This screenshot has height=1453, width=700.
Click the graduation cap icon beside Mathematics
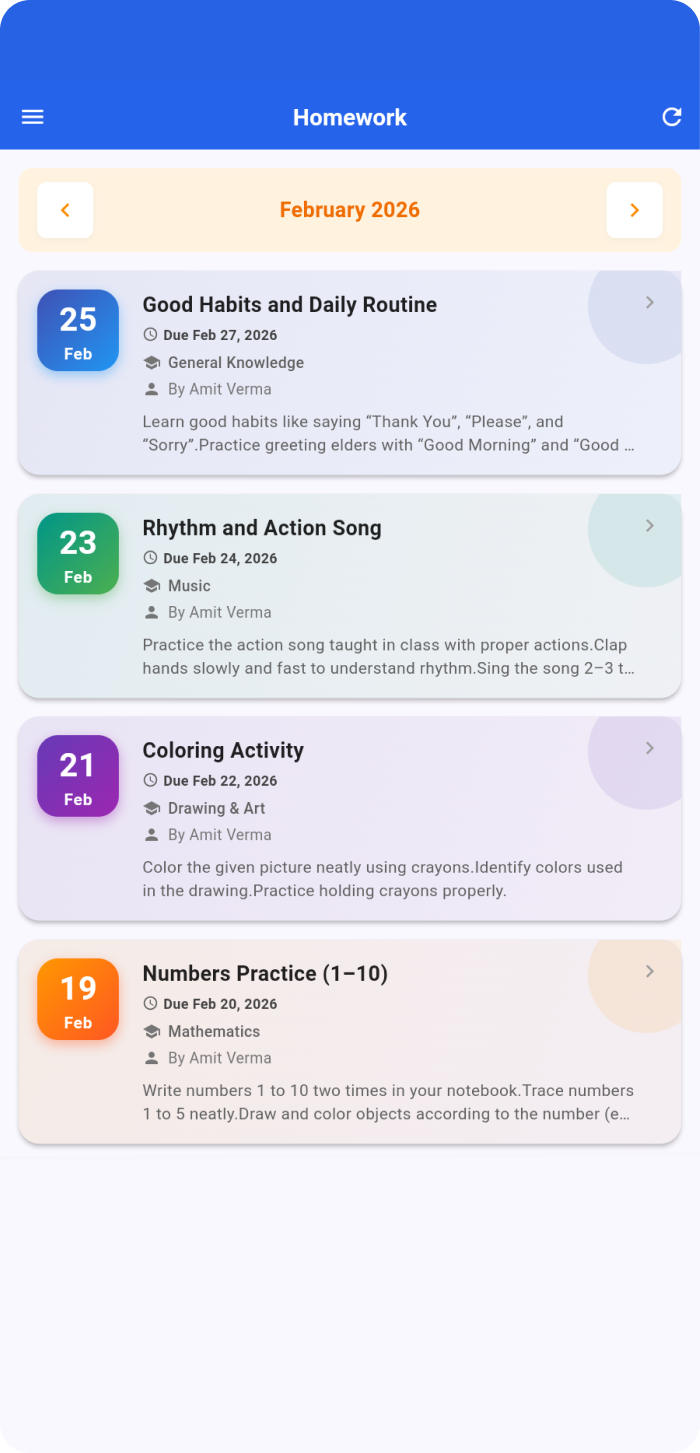pos(151,1031)
